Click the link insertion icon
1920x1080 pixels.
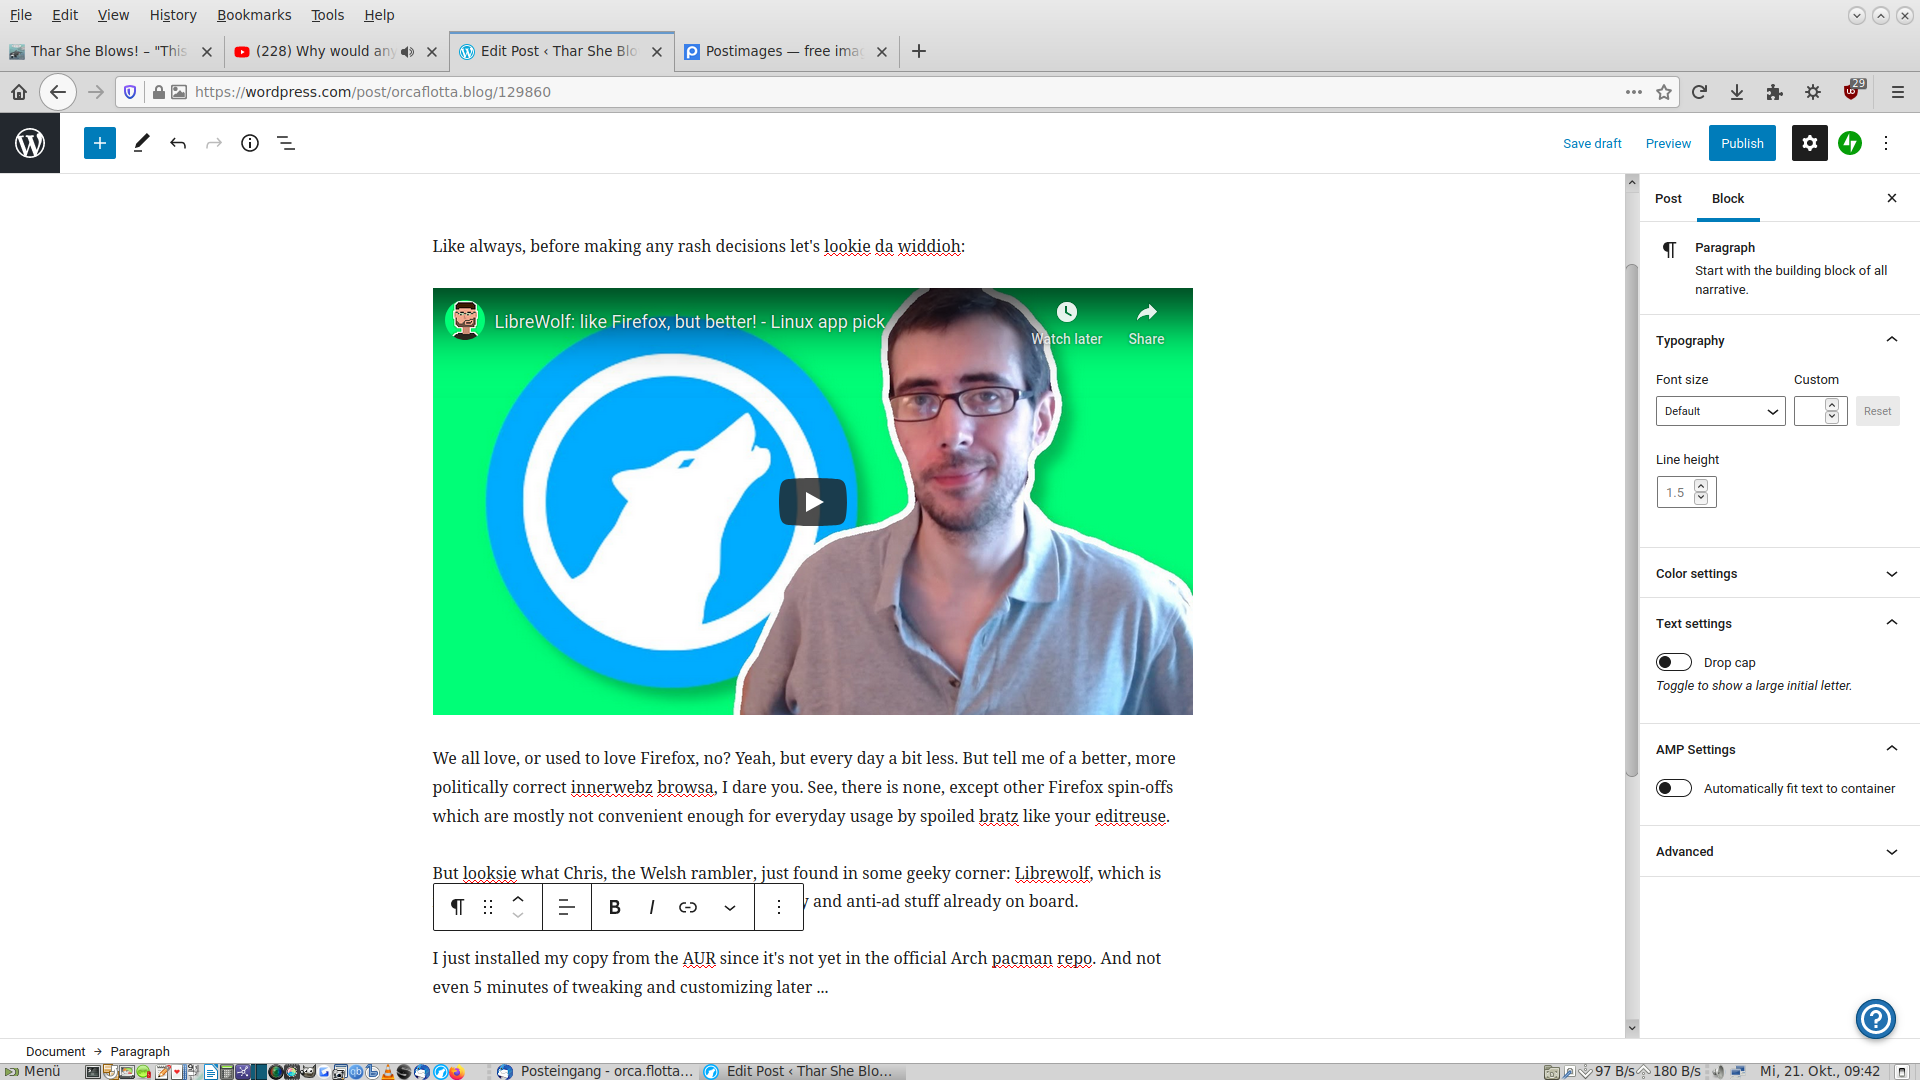pos(690,907)
